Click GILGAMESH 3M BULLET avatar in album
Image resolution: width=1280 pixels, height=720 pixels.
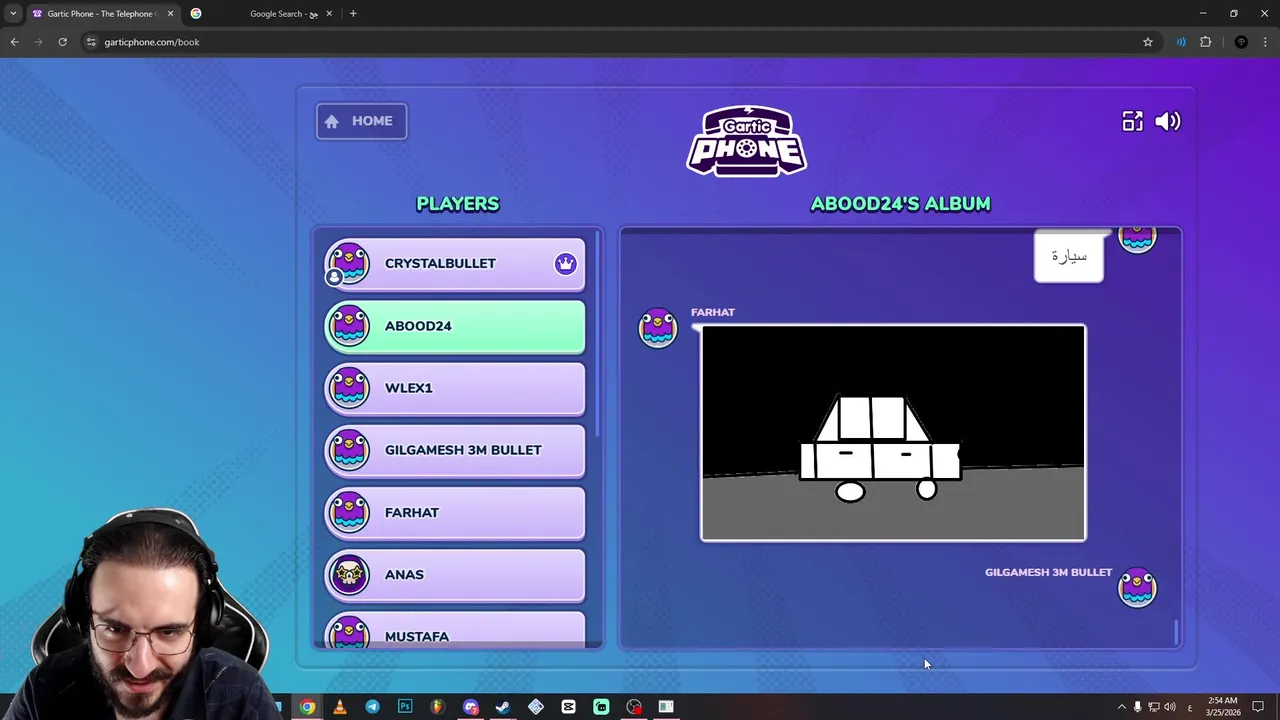(x=1137, y=588)
